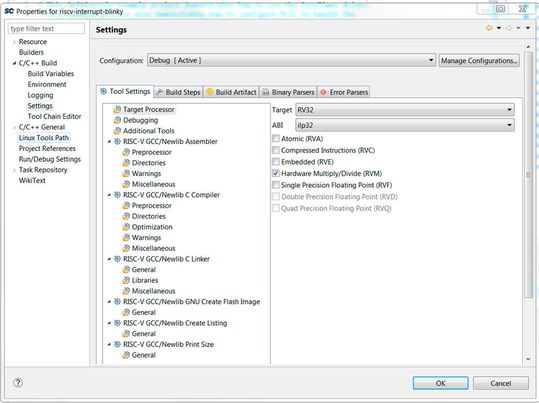This screenshot has width=539, height=403.
Task: Click the Build Artifact tab icon
Action: click(209, 92)
